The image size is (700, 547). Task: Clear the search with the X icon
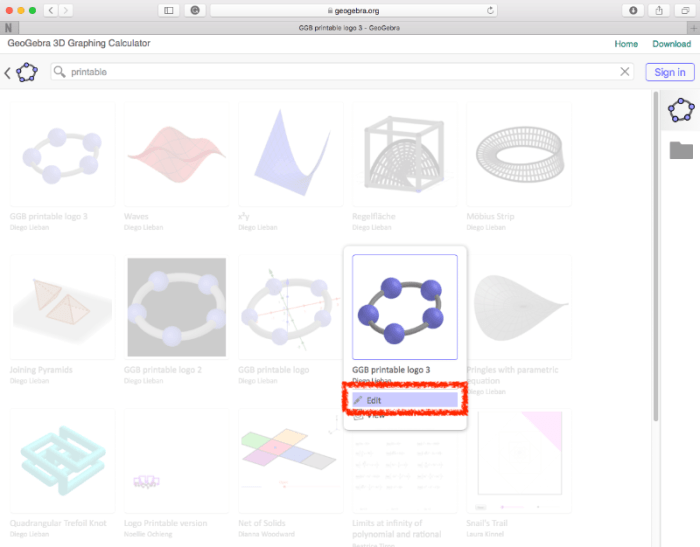pos(625,71)
